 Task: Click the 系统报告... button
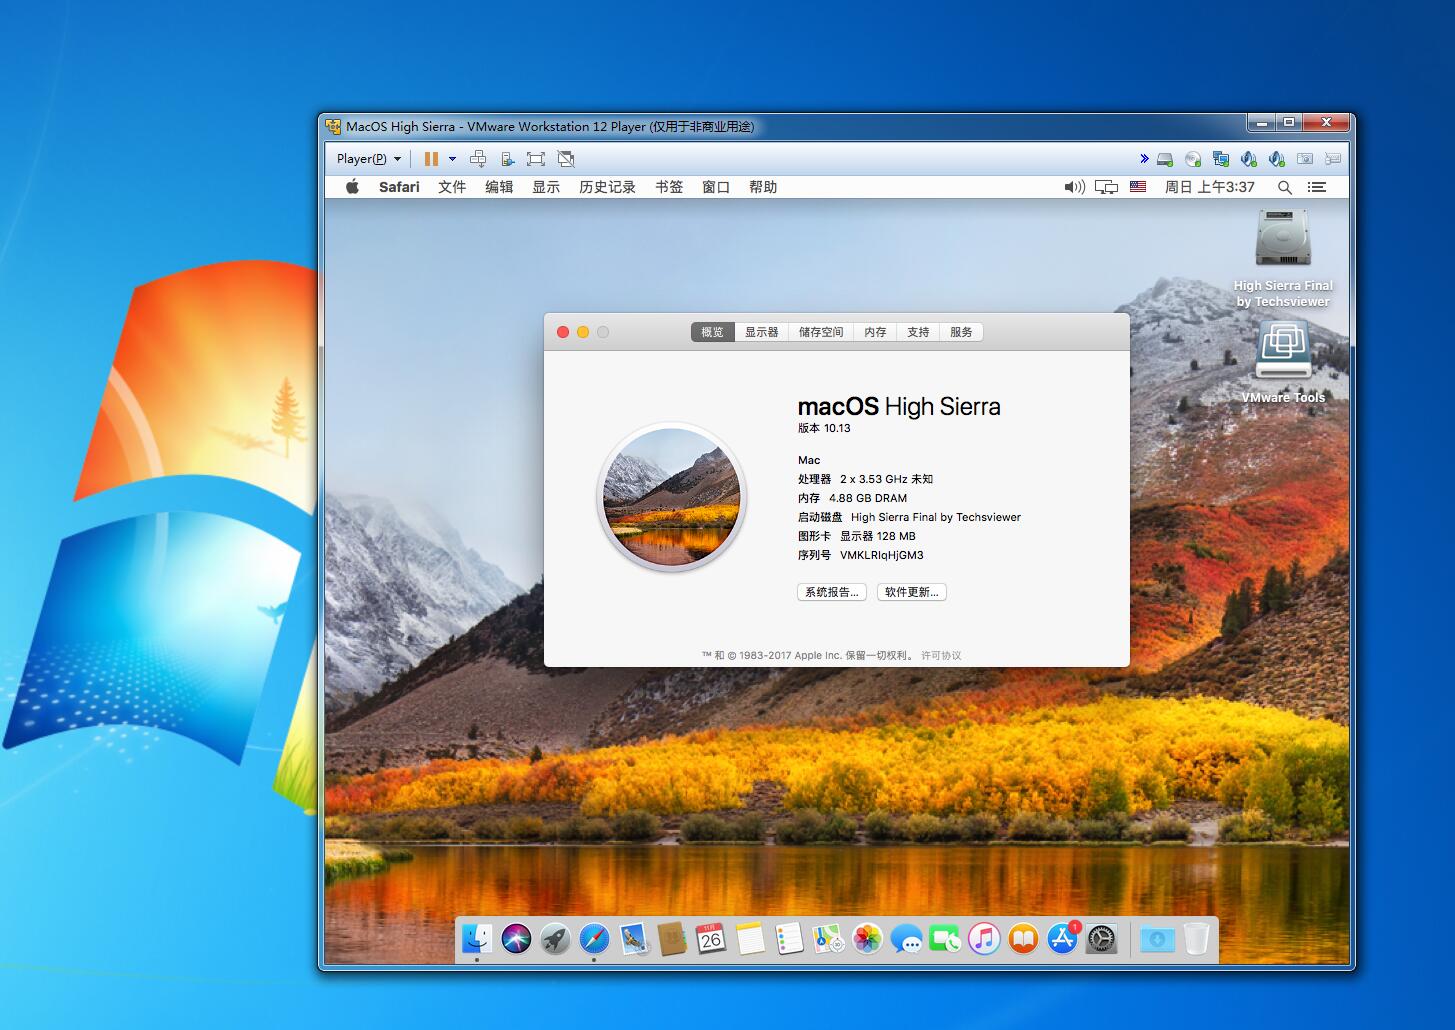(832, 592)
